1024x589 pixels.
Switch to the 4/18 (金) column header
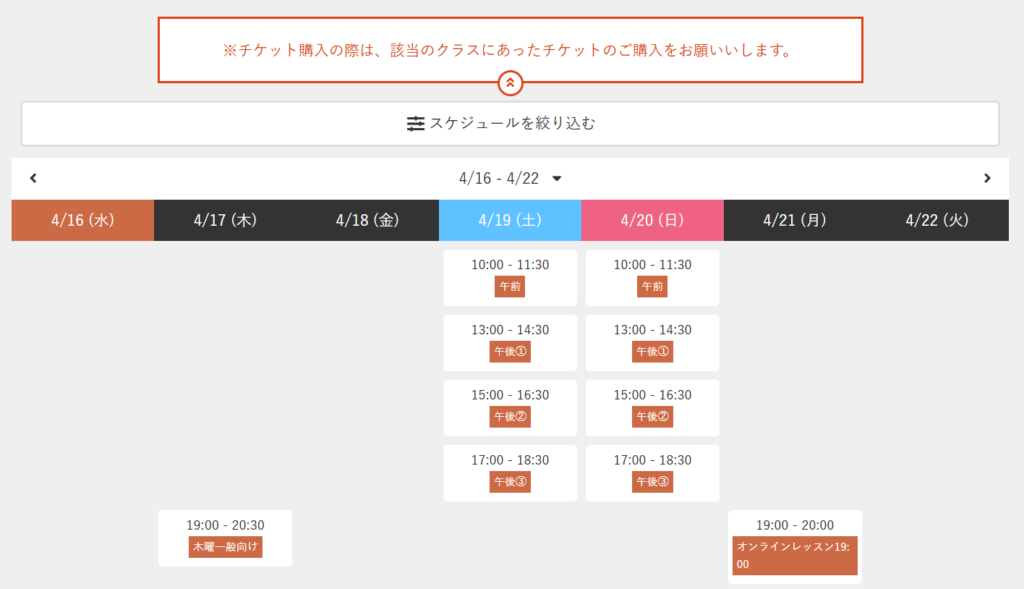(367, 221)
